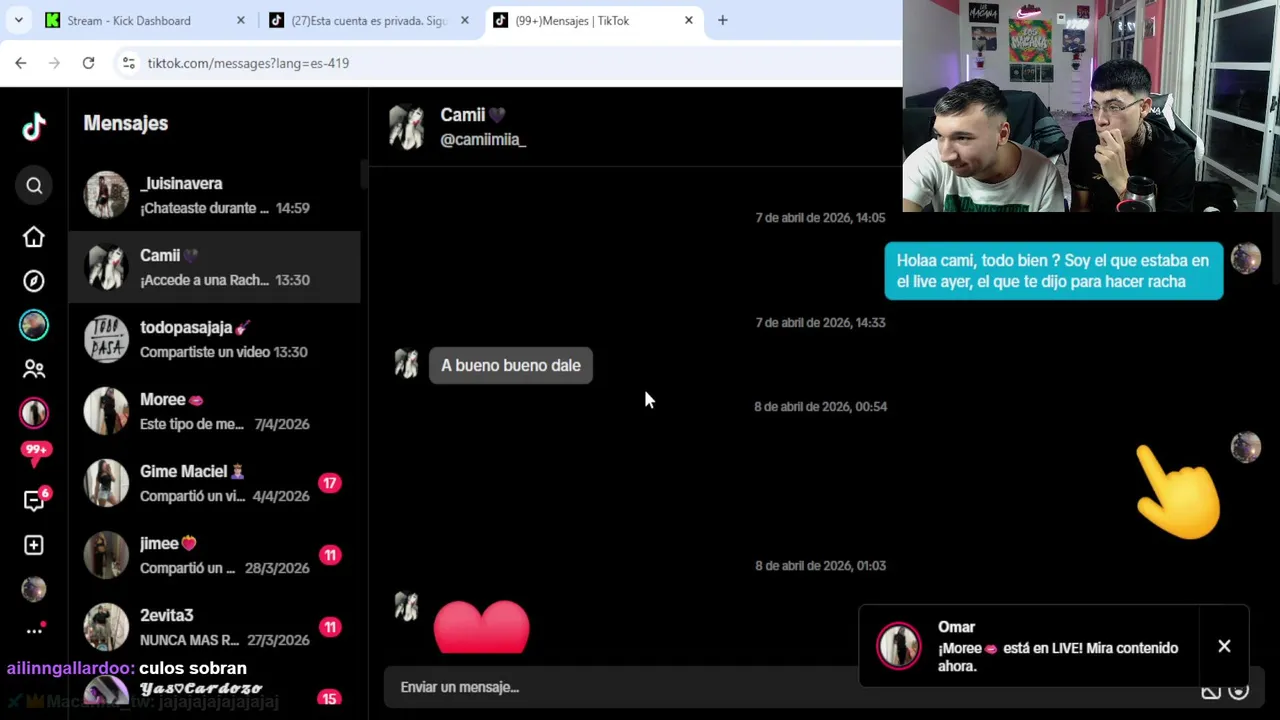
Task: Click the todopasajaja TODO PASA avatar
Action: tap(106, 339)
